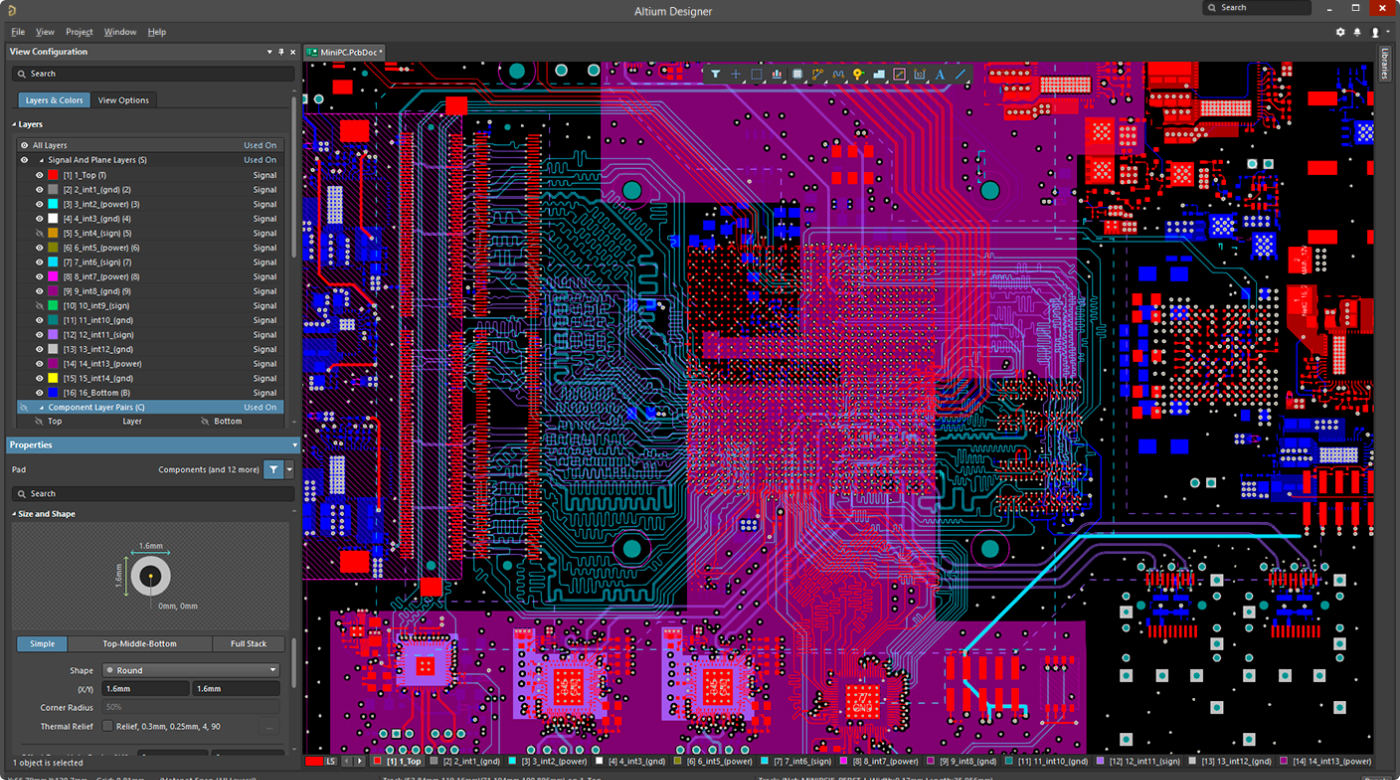
Task: Switch to the View Options tab
Action: pos(123,100)
